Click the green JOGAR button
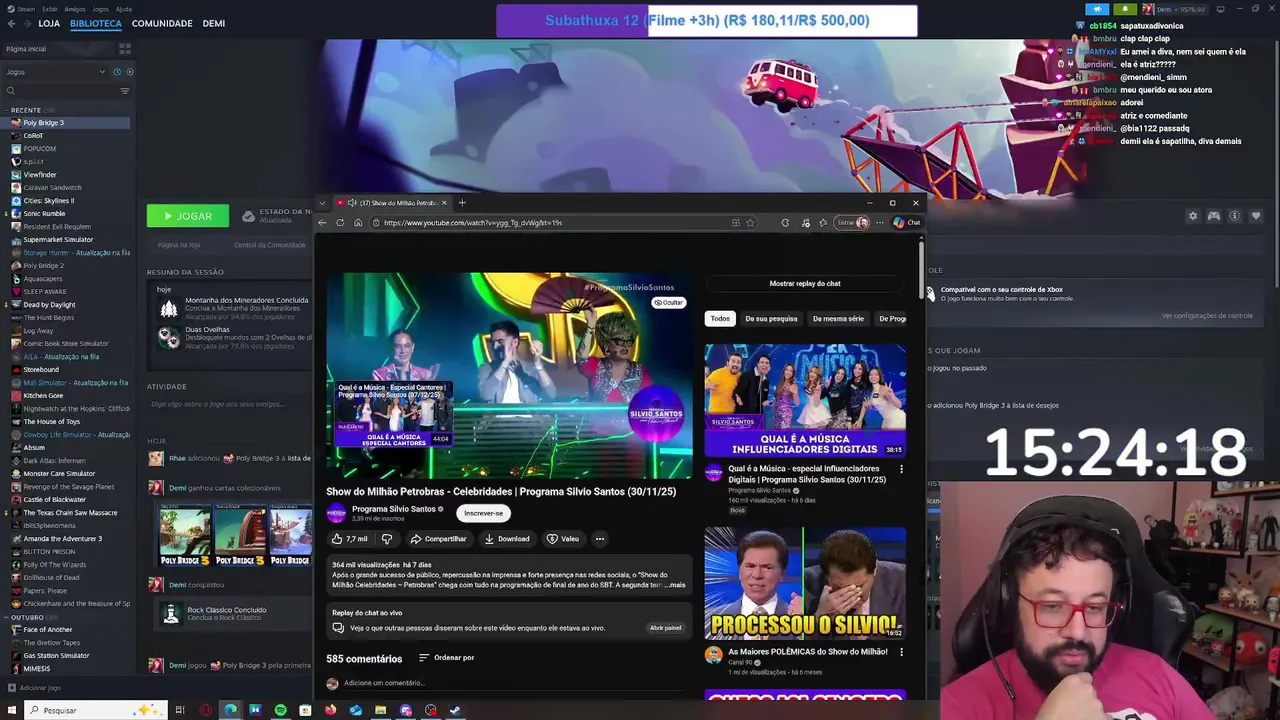 (188, 216)
